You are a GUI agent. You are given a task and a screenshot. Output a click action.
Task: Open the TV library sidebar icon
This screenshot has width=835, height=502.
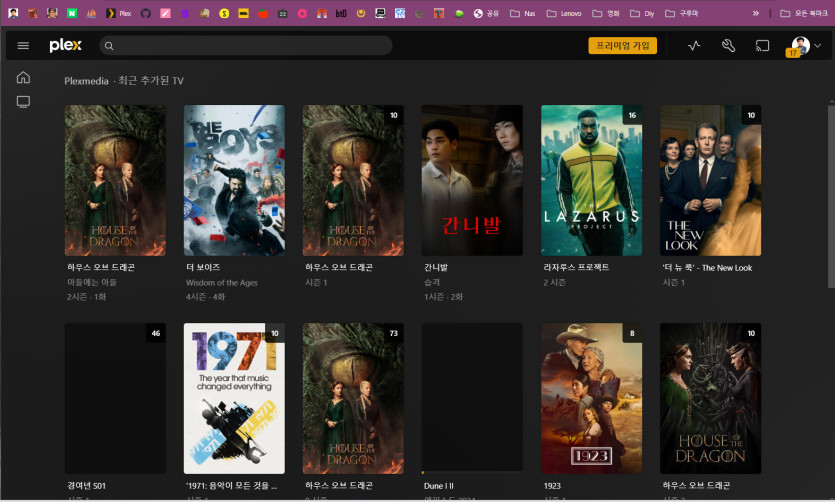pos(23,102)
